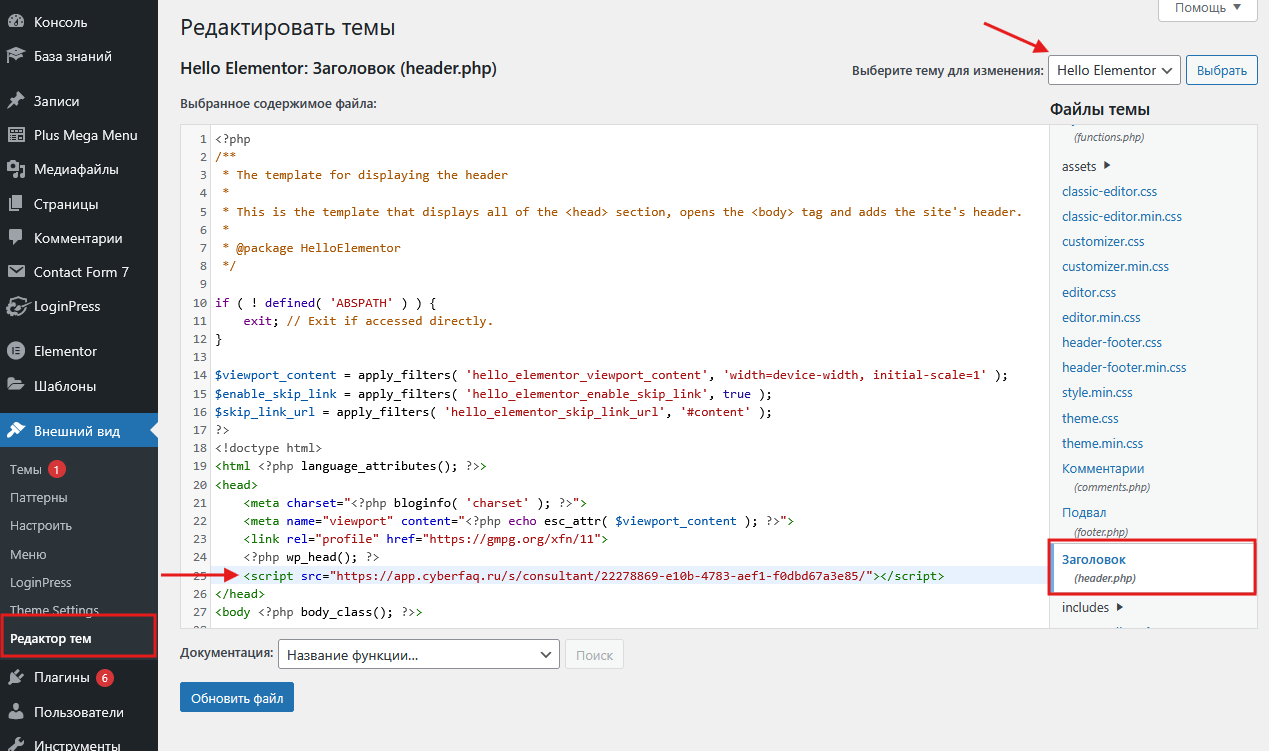Click the Шаблоны folder icon

click(15, 385)
